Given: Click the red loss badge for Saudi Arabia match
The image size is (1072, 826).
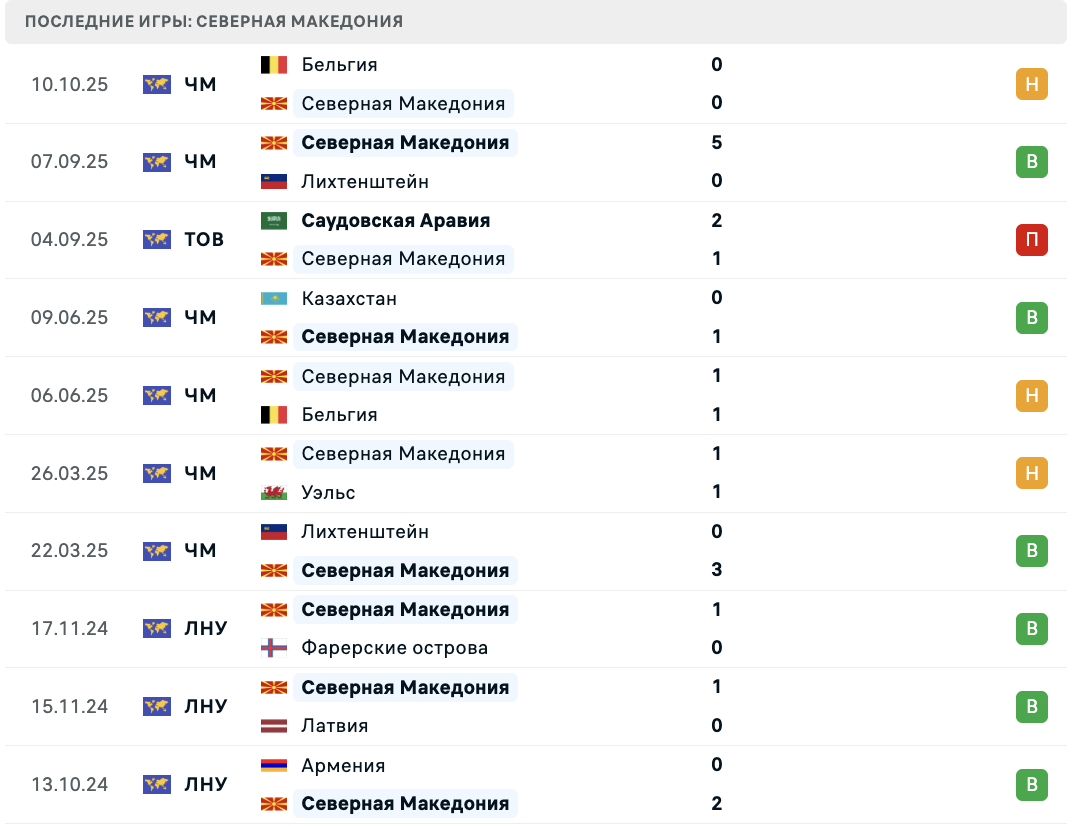Looking at the screenshot, I should click(x=1032, y=240).
